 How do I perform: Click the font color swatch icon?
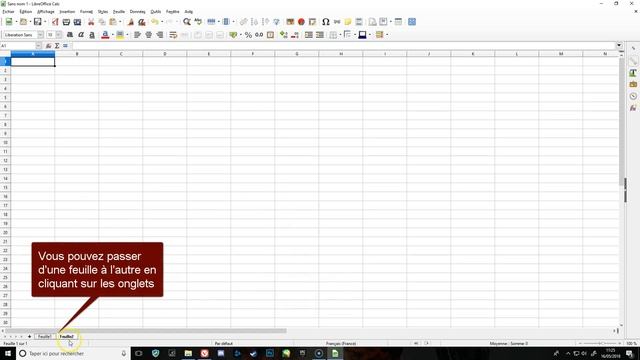105,35
